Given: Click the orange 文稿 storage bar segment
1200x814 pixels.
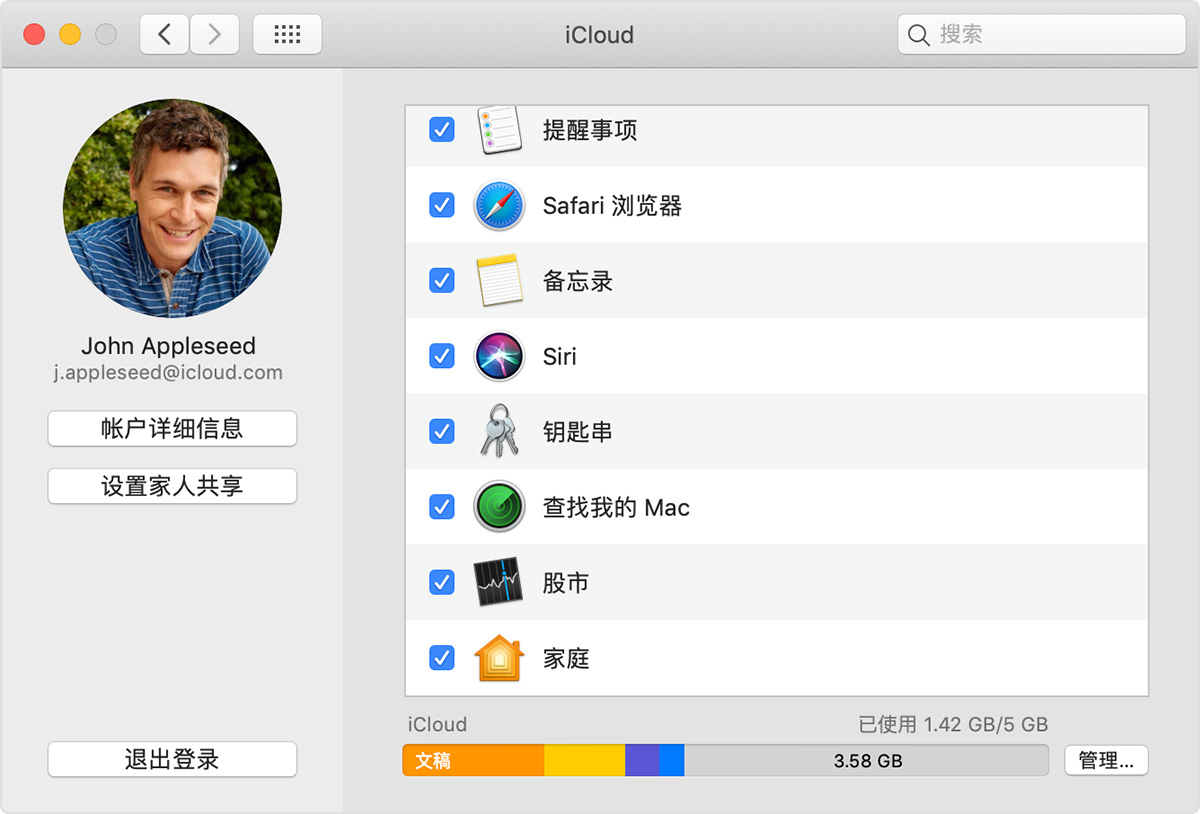Looking at the screenshot, I should (473, 760).
